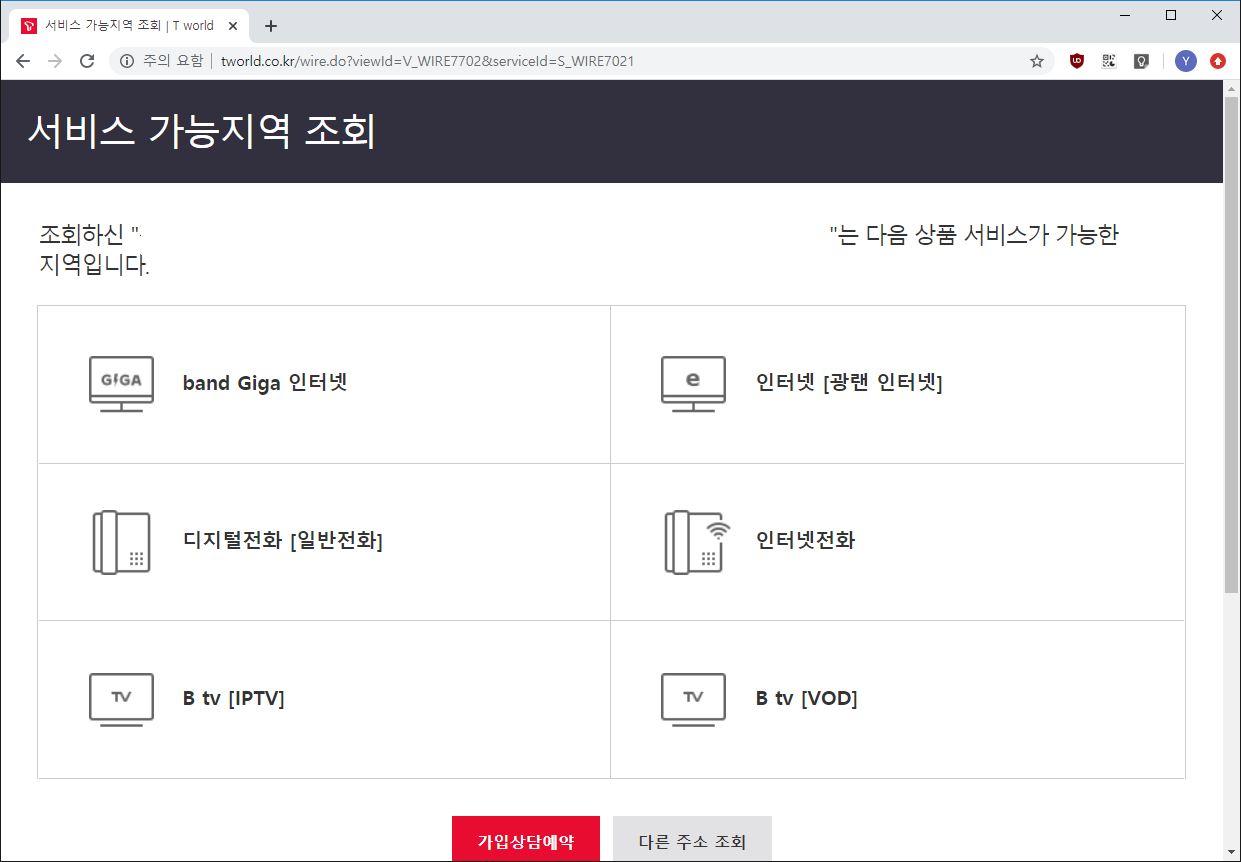Click the red update arrow icon
Screen dimensions: 1241x862
(x=1218, y=61)
